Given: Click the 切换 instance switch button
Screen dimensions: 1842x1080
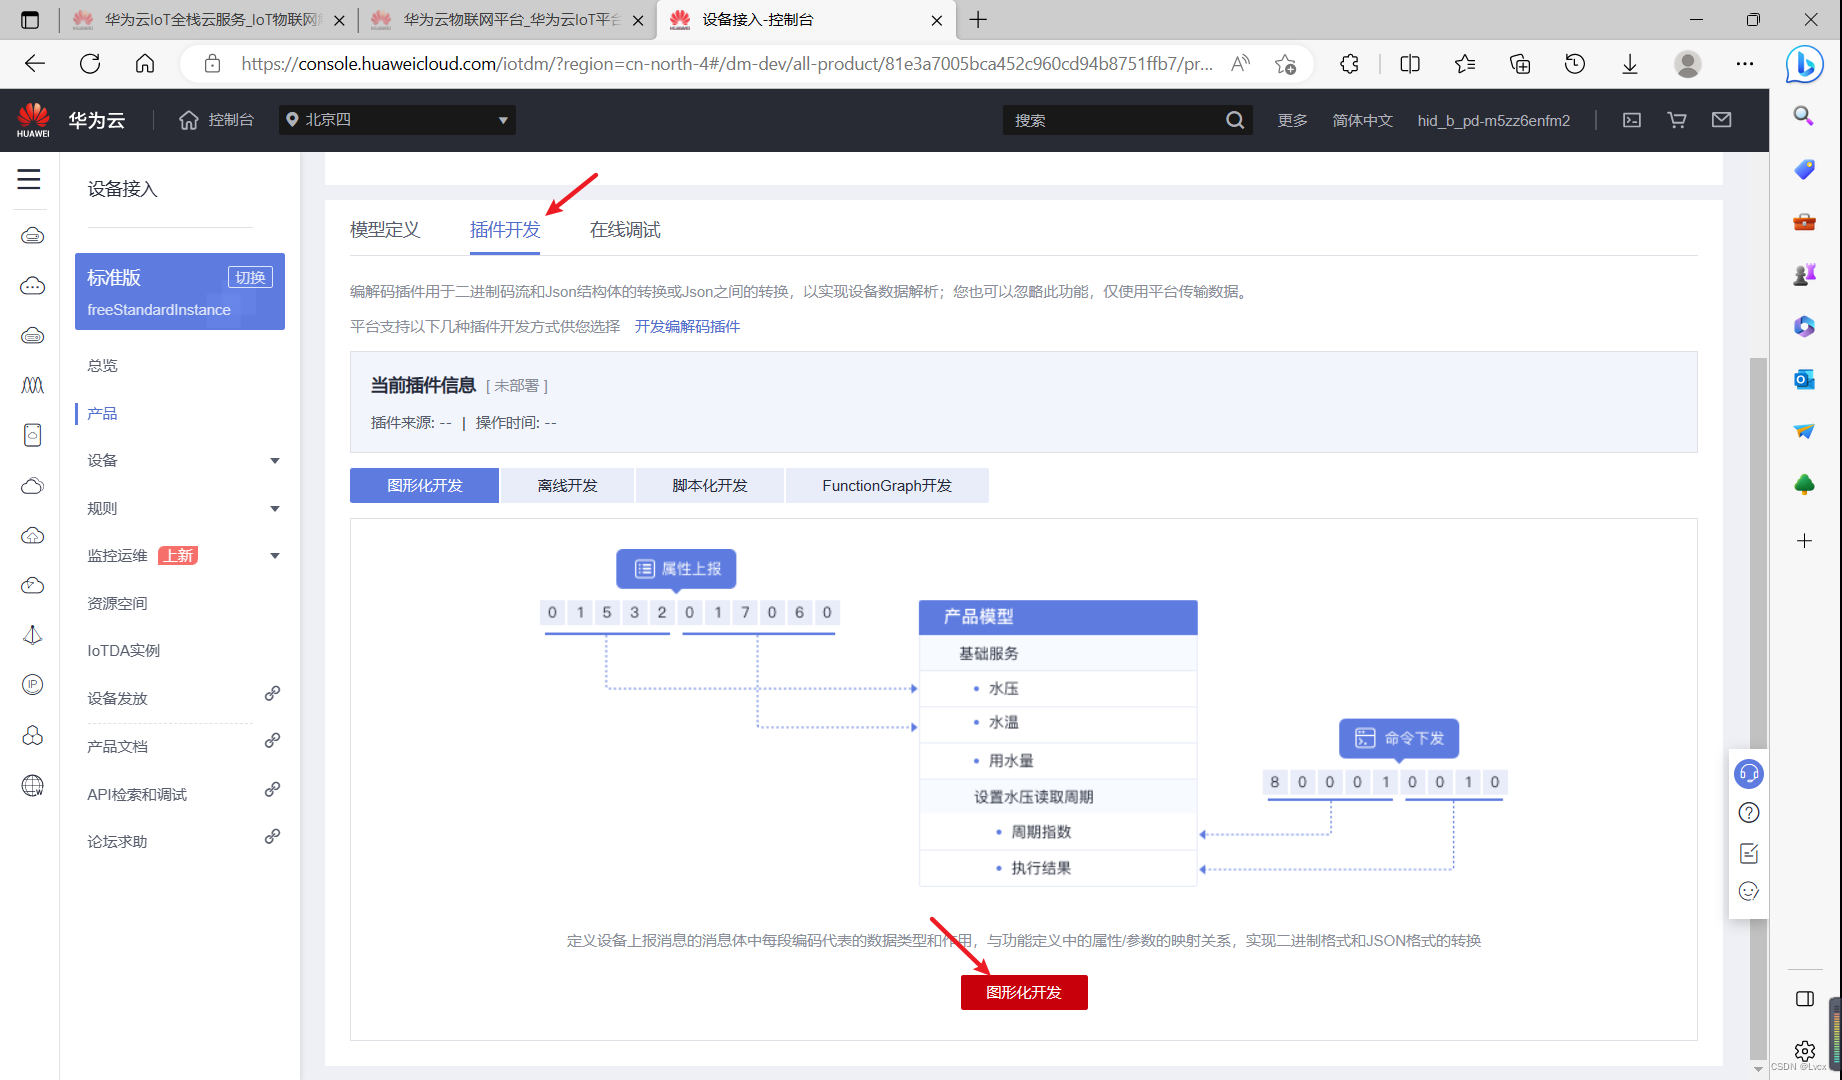Looking at the screenshot, I should (x=250, y=277).
